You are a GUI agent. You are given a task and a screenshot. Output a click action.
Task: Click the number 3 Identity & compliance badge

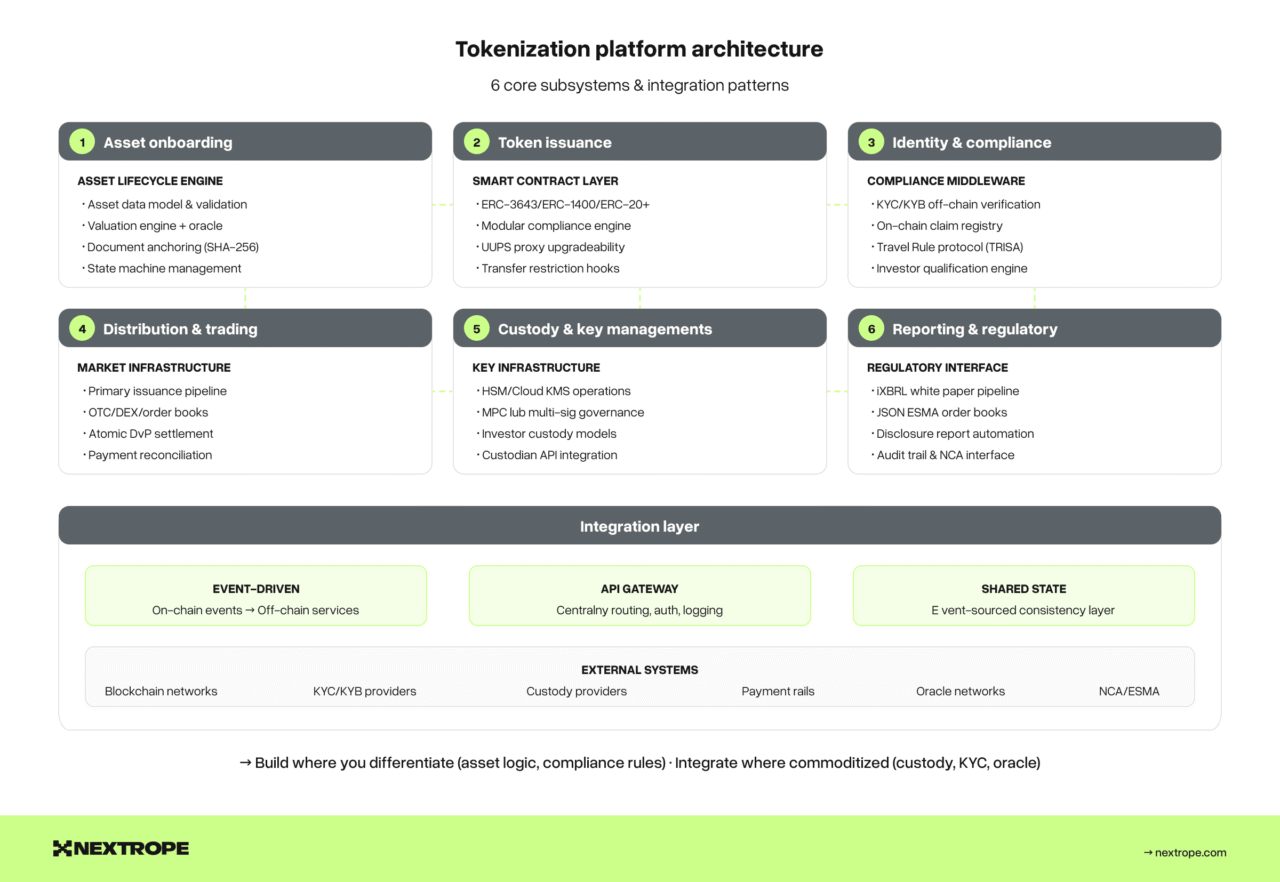[871, 142]
